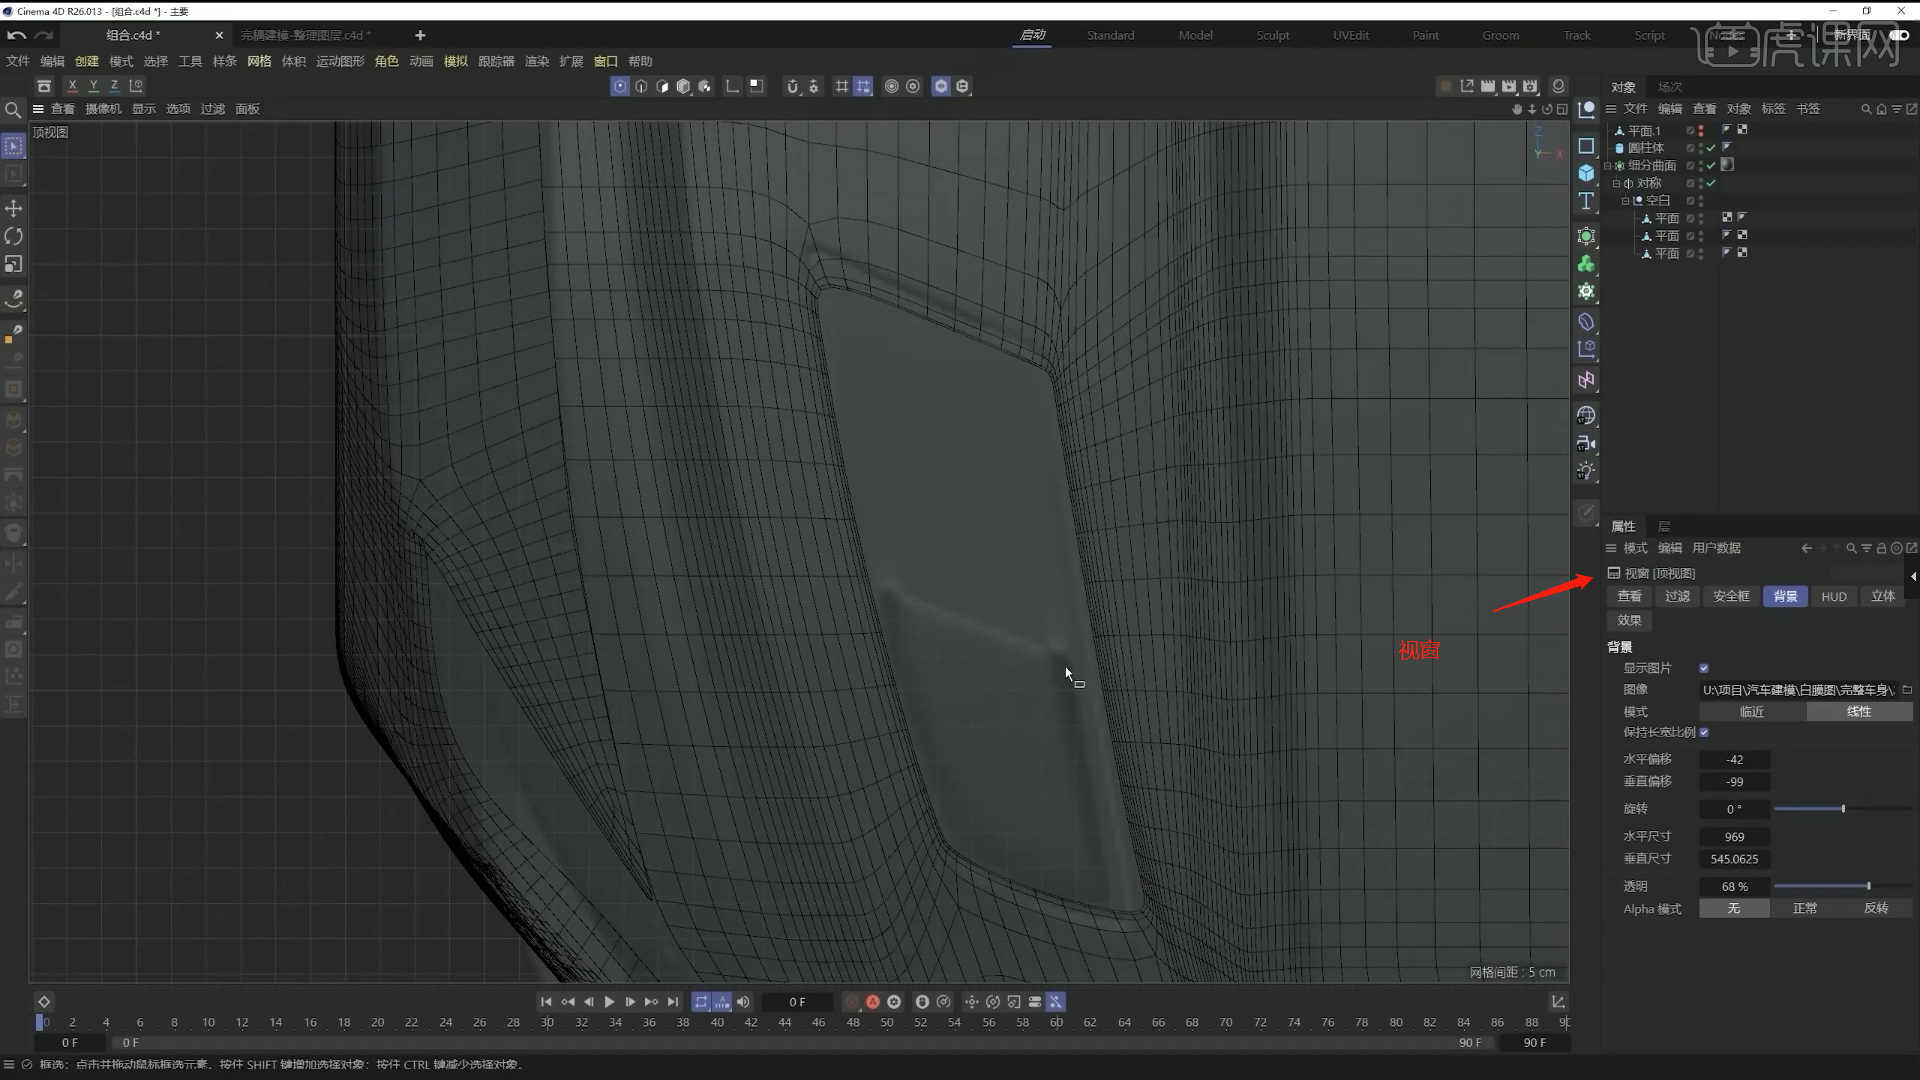Toggle Y axis lock icon

[x=93, y=86]
